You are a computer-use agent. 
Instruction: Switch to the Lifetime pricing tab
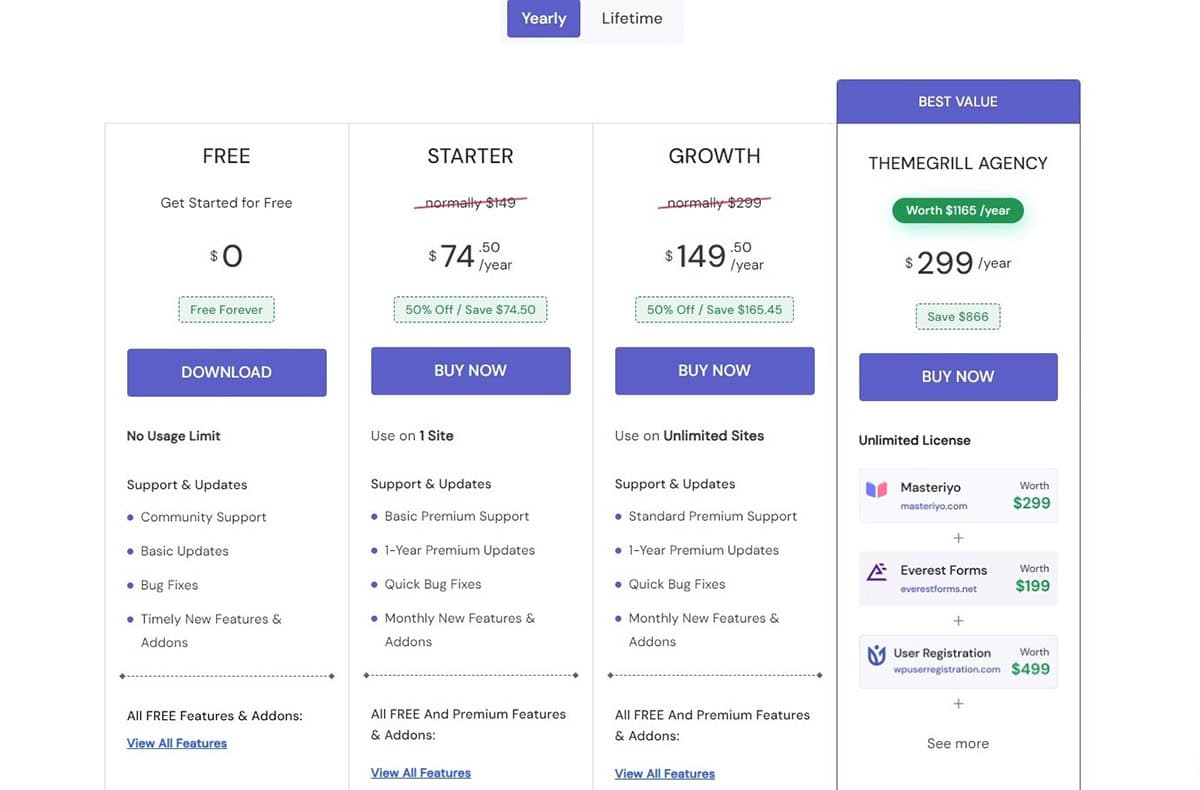[x=632, y=18]
